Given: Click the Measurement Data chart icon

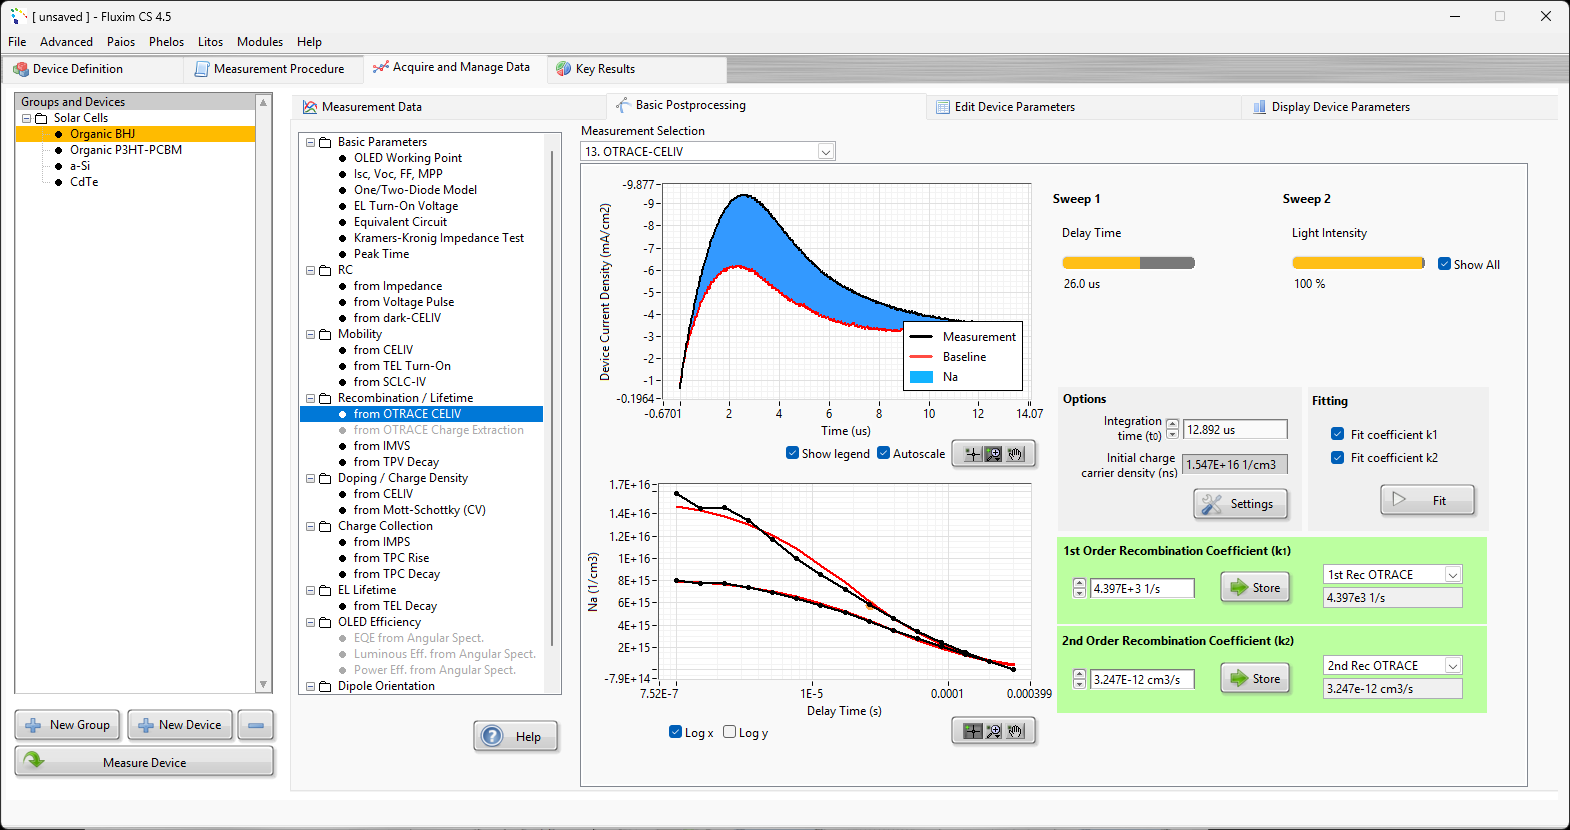Looking at the screenshot, I should click(310, 107).
